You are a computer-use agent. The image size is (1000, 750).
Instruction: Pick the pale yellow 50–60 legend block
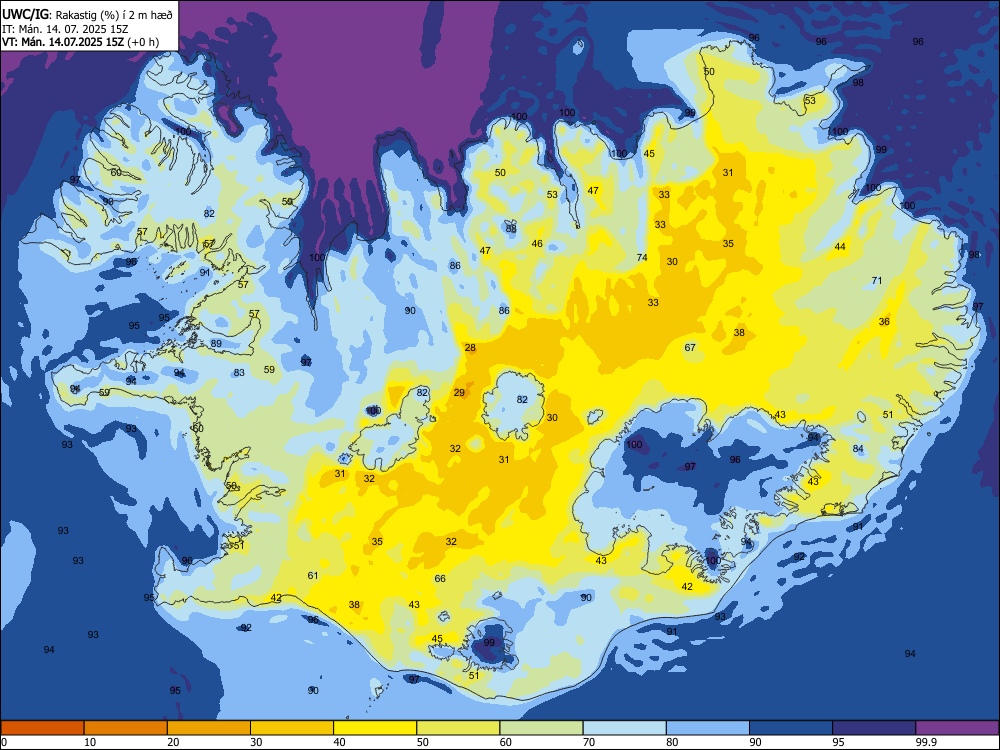(x=458, y=728)
